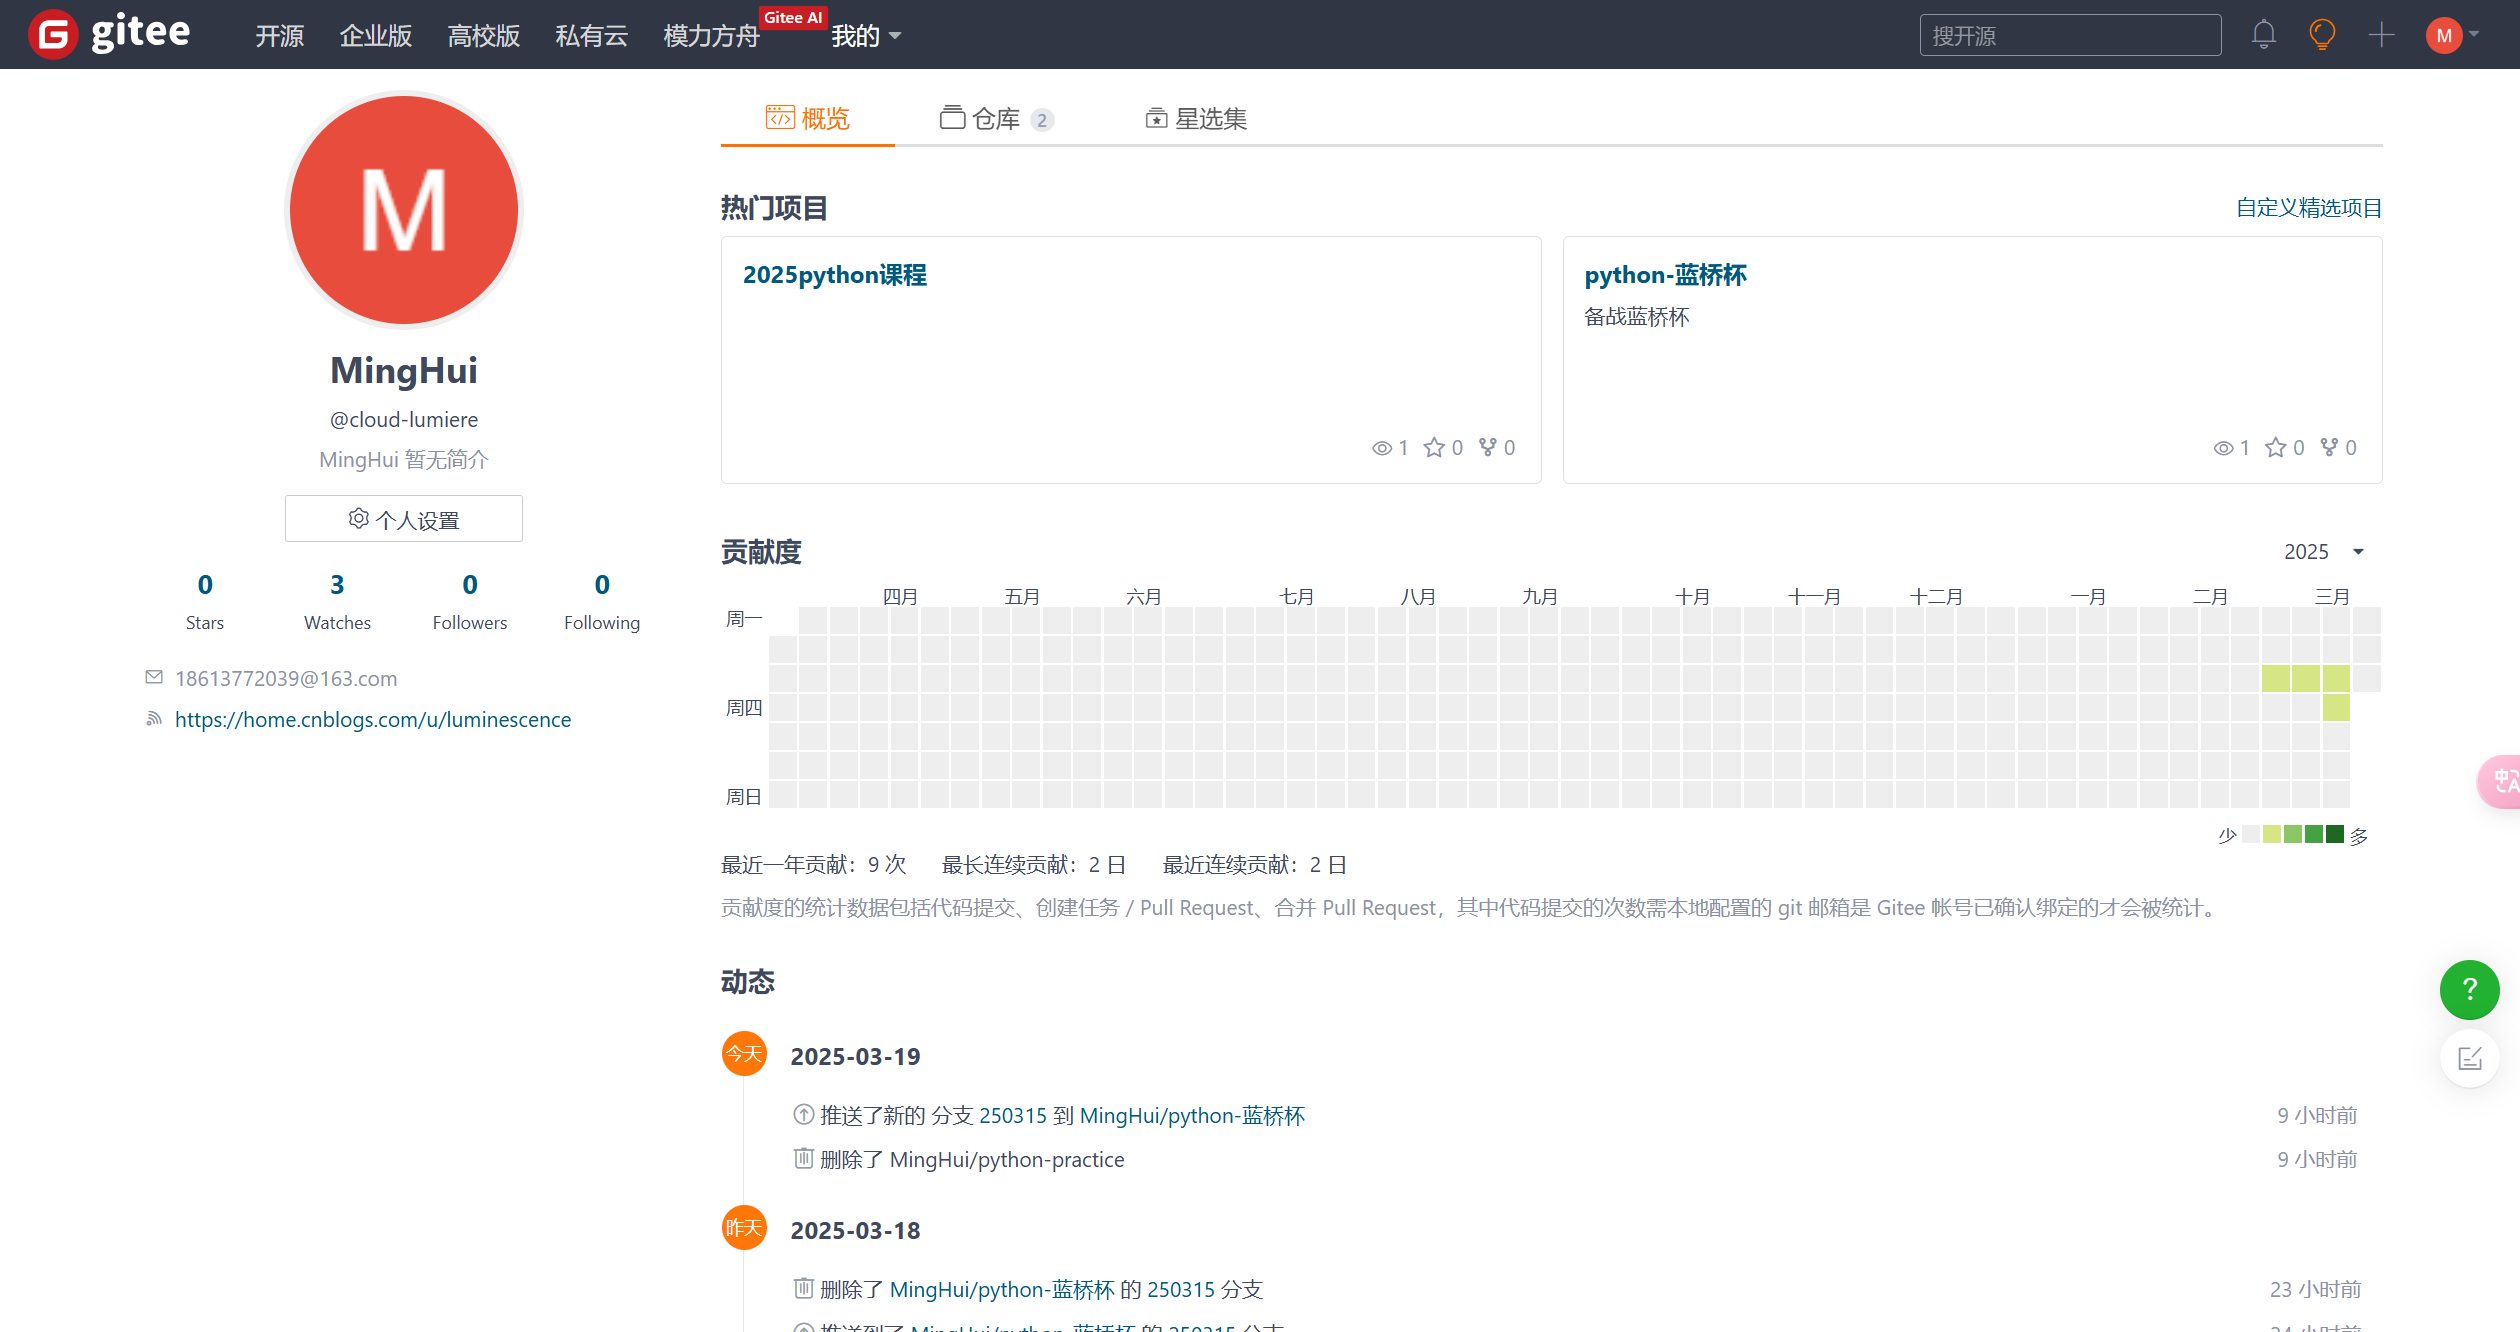This screenshot has width=2520, height=1332.
Task: Click the orange lightbulb icon
Action: [2322, 35]
